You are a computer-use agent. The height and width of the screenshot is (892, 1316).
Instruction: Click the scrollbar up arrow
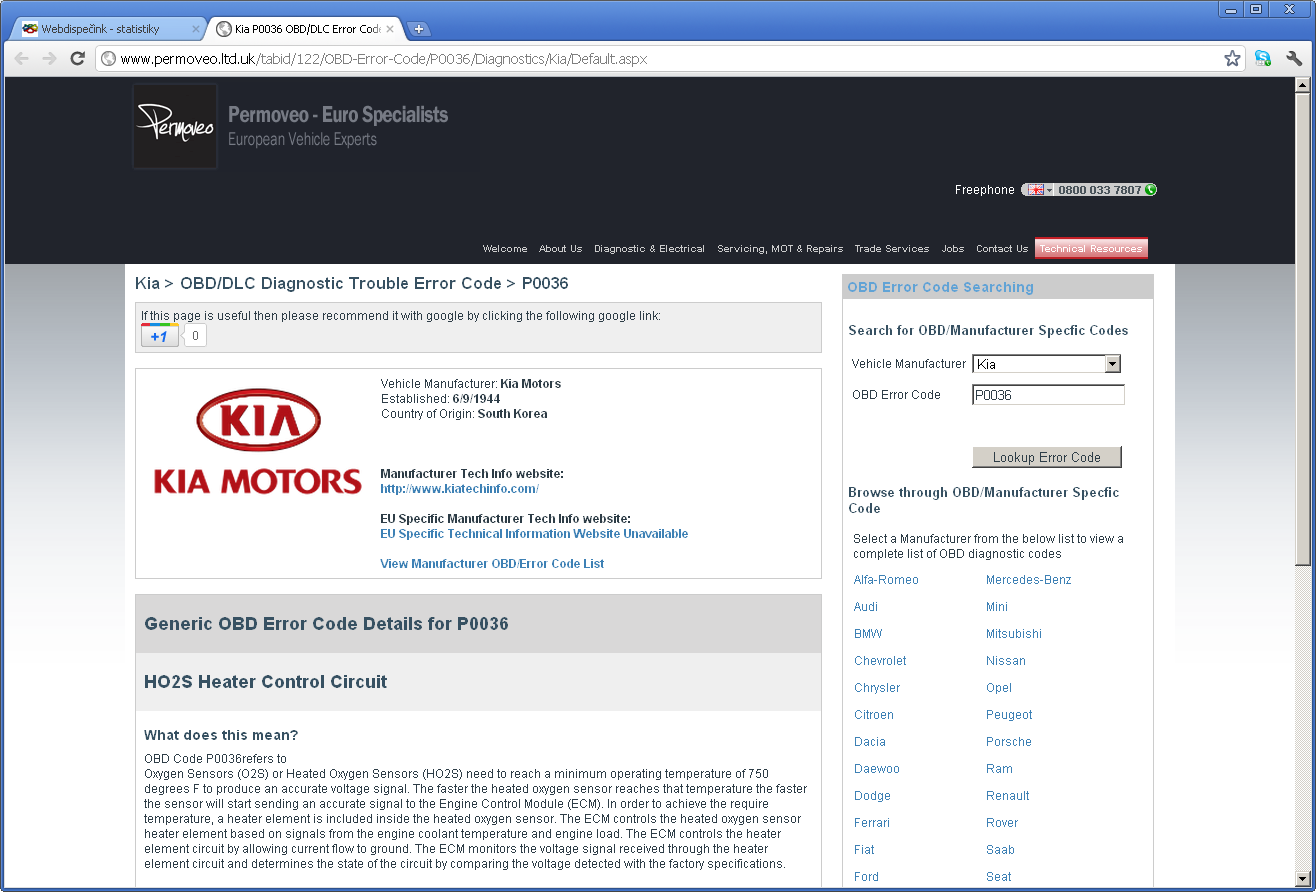pos(1302,85)
